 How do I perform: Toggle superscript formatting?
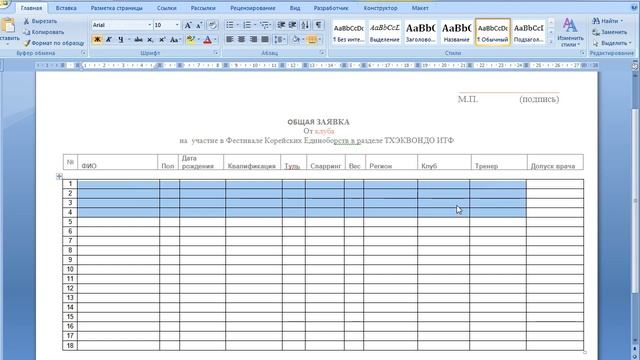tap(162, 40)
